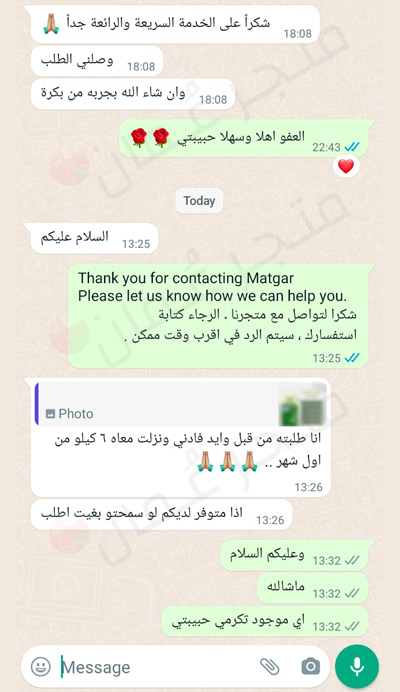Tap the red heart reaction
Viewport: 400px width, 692px height.
(x=346, y=166)
